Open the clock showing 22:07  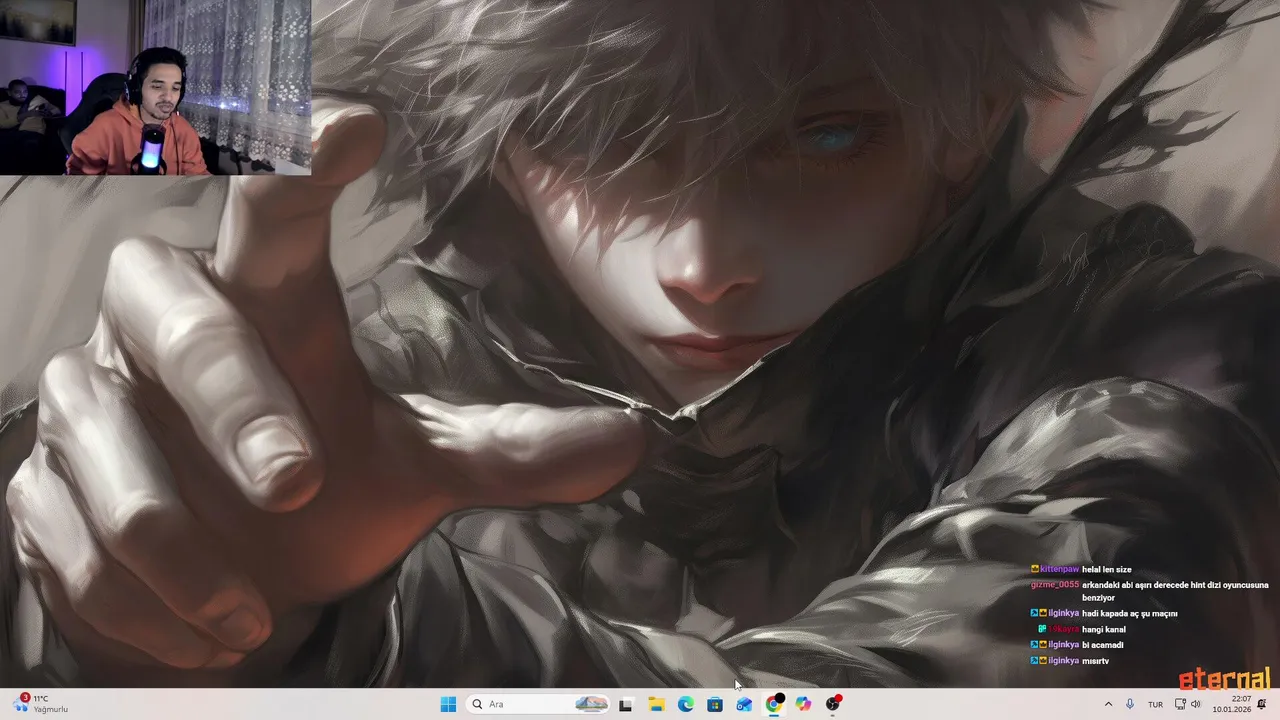pyautogui.click(x=1232, y=704)
